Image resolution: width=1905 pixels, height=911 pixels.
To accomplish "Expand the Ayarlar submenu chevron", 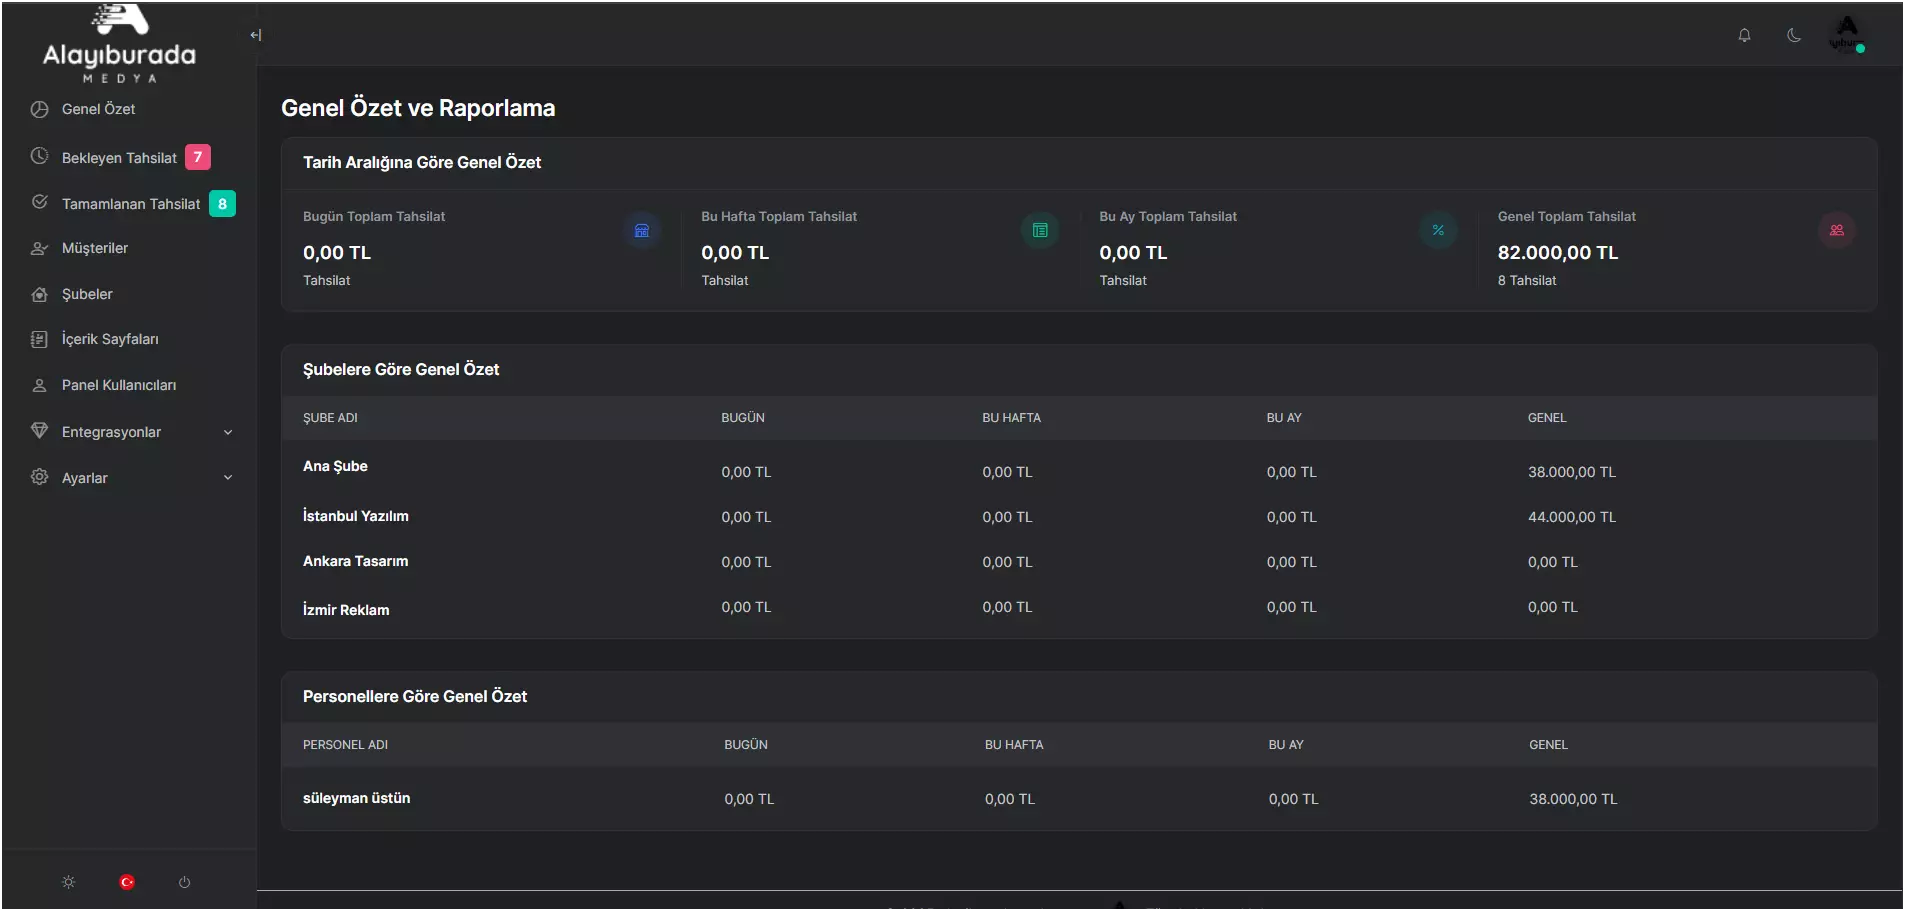I will (x=228, y=478).
